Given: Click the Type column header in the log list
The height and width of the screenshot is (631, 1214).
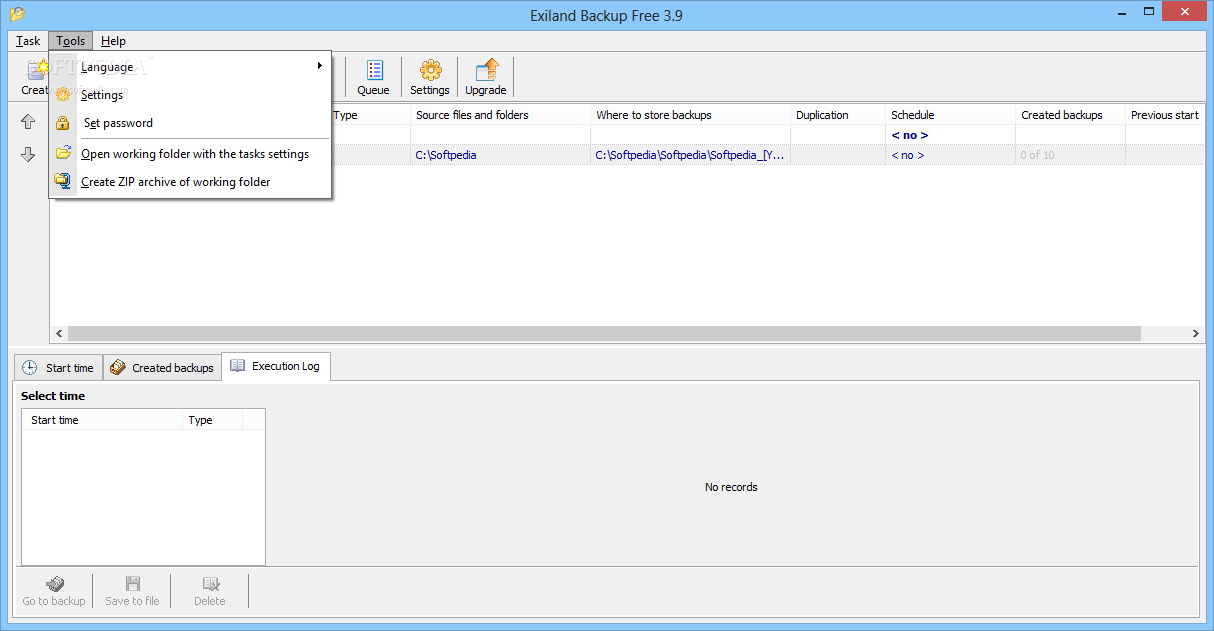Looking at the screenshot, I should pos(213,420).
